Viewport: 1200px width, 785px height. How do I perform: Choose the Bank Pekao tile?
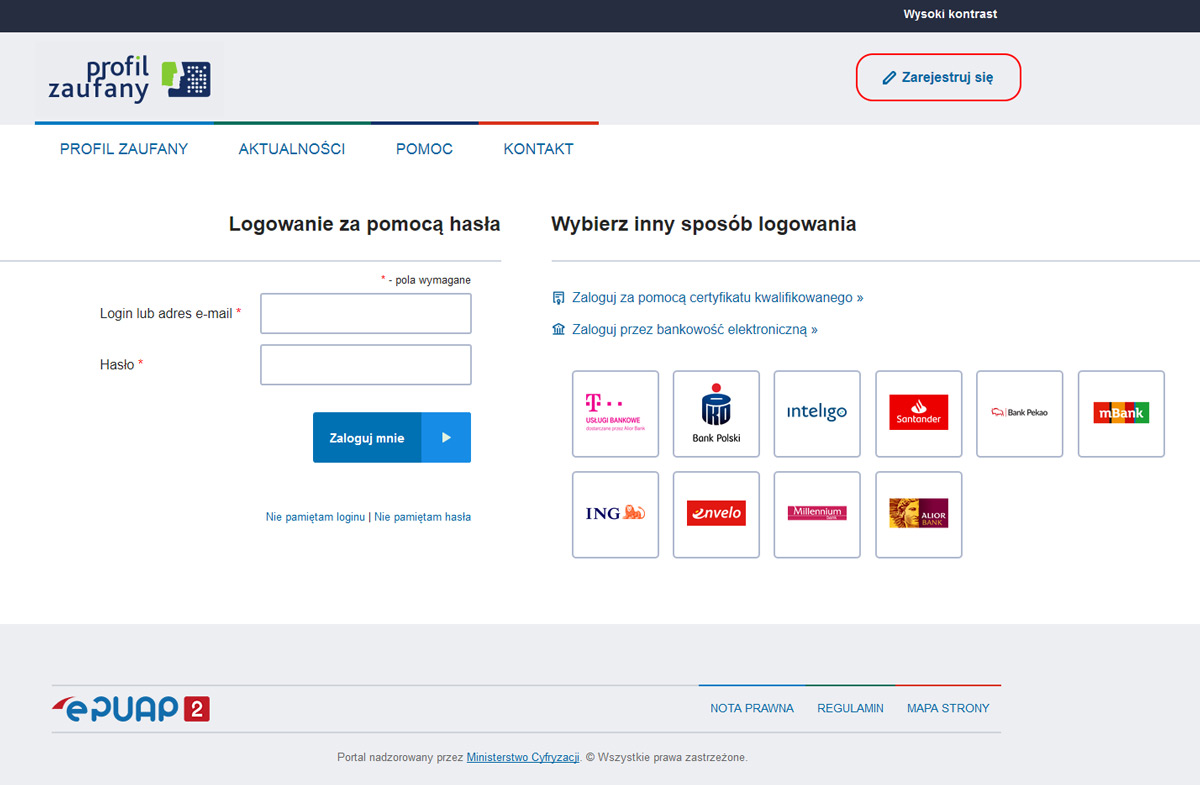pyautogui.click(x=1019, y=413)
